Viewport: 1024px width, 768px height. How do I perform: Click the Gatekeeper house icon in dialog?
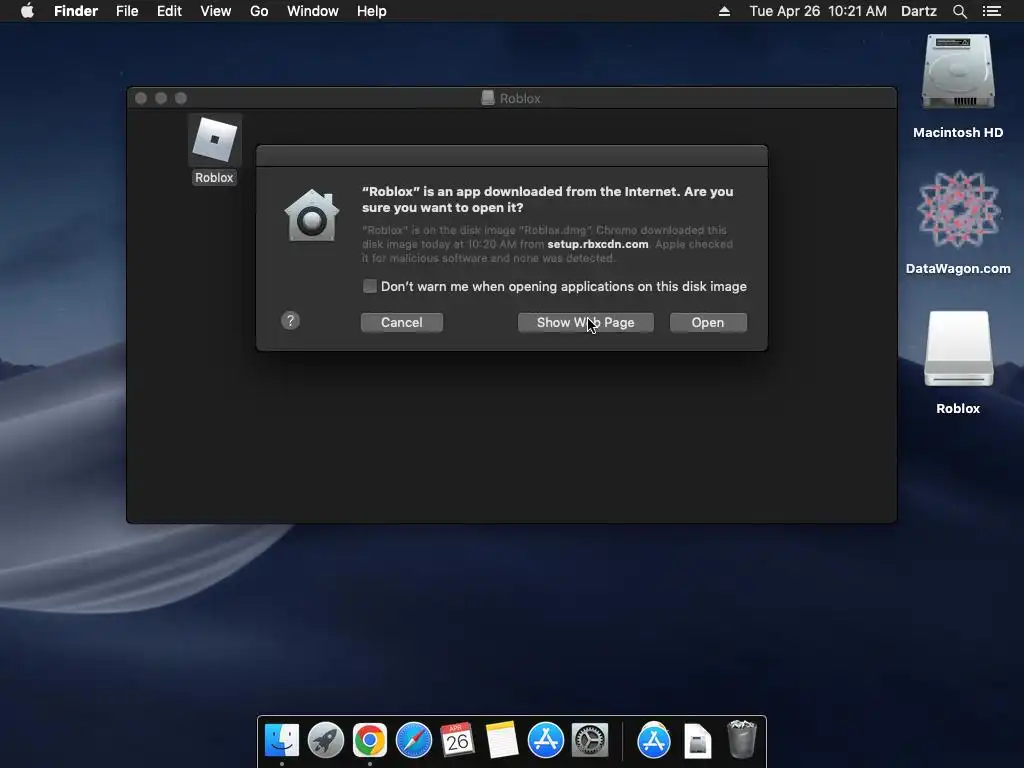tap(312, 215)
